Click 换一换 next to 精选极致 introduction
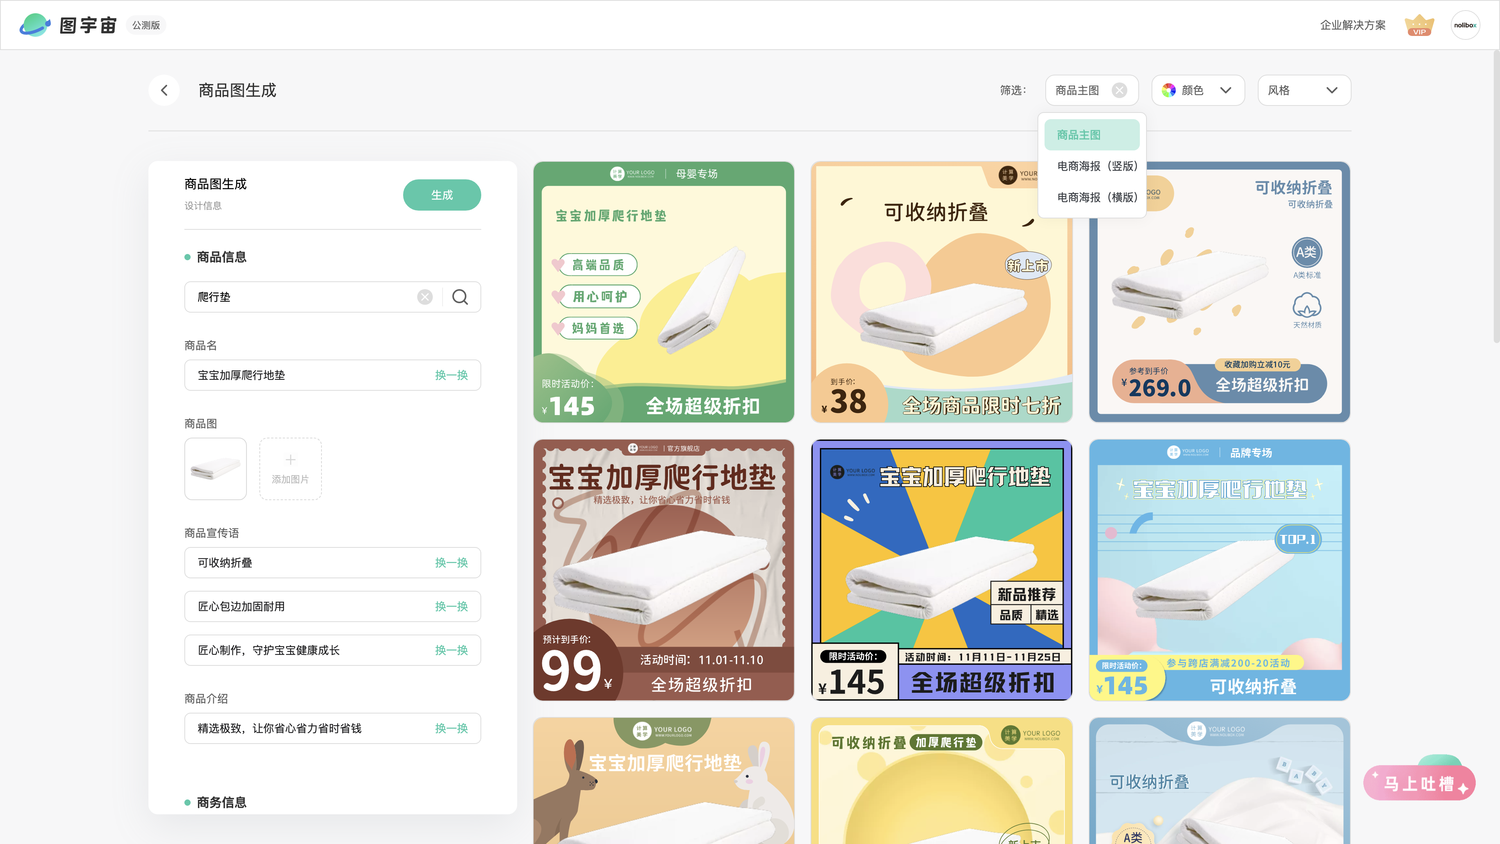 [x=451, y=728]
